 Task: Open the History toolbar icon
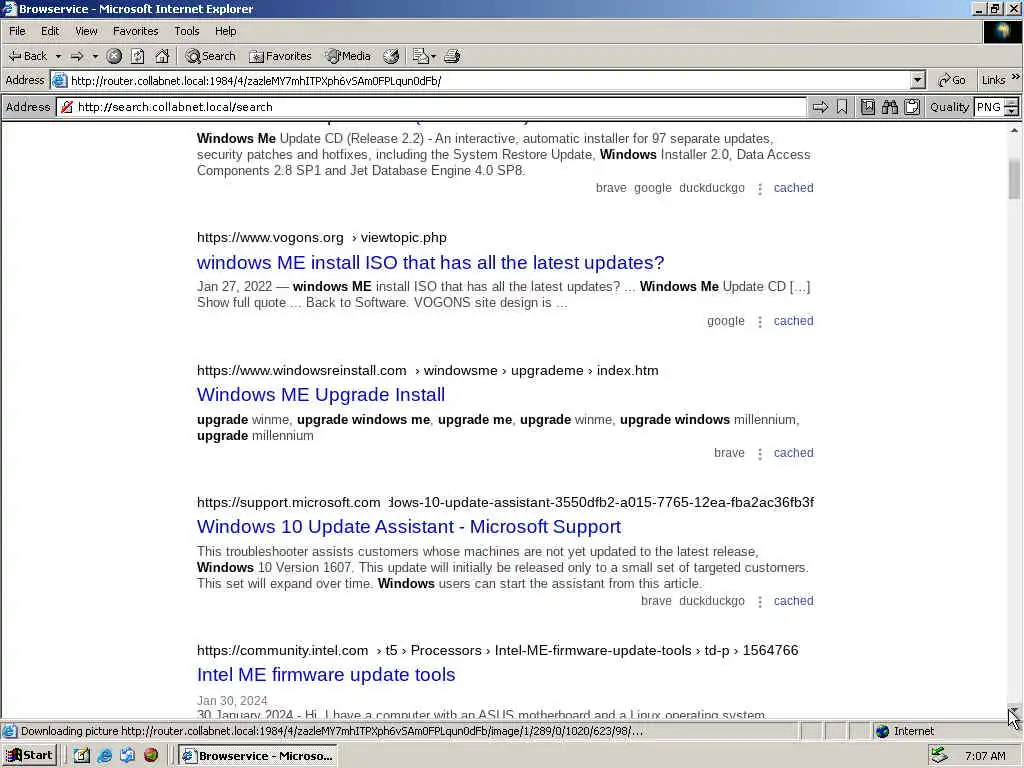[391, 56]
